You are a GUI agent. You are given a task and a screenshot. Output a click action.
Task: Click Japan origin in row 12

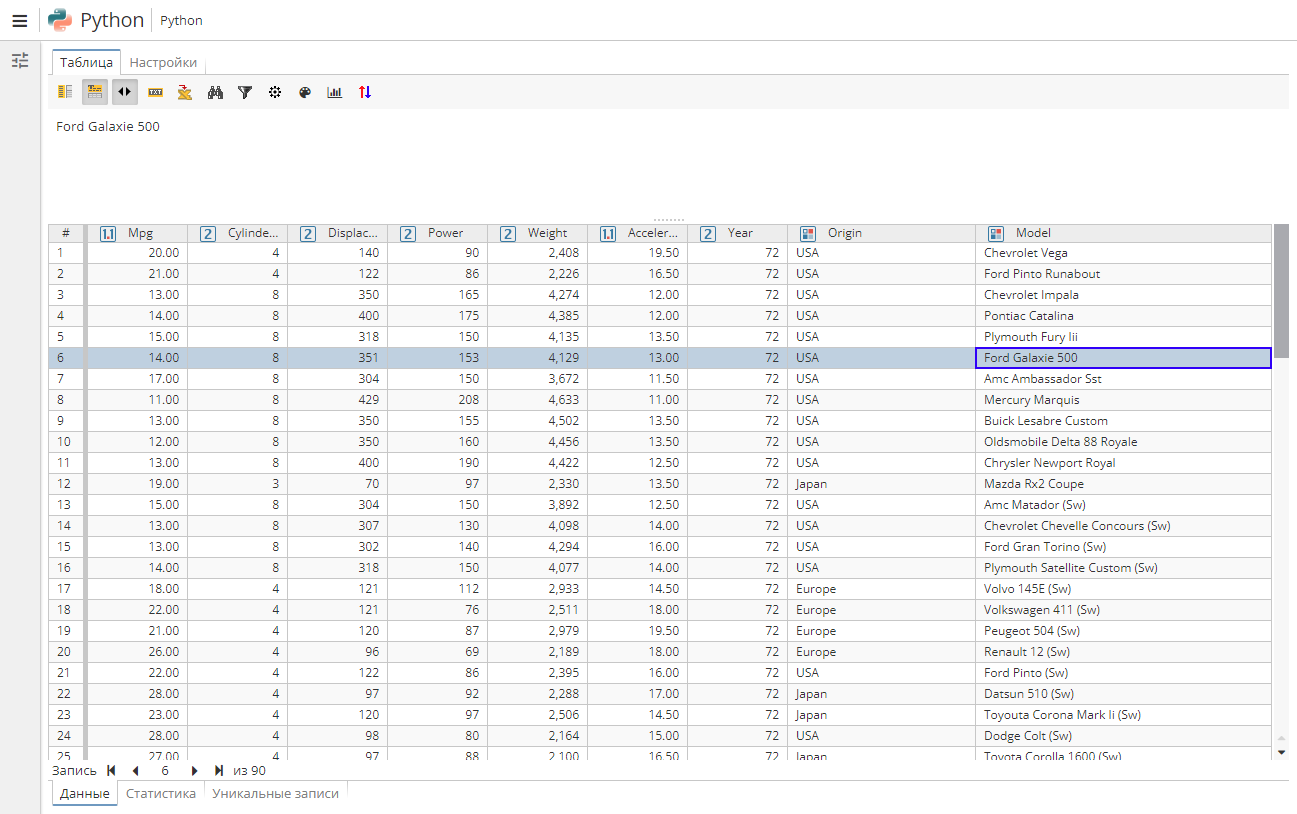tap(882, 484)
